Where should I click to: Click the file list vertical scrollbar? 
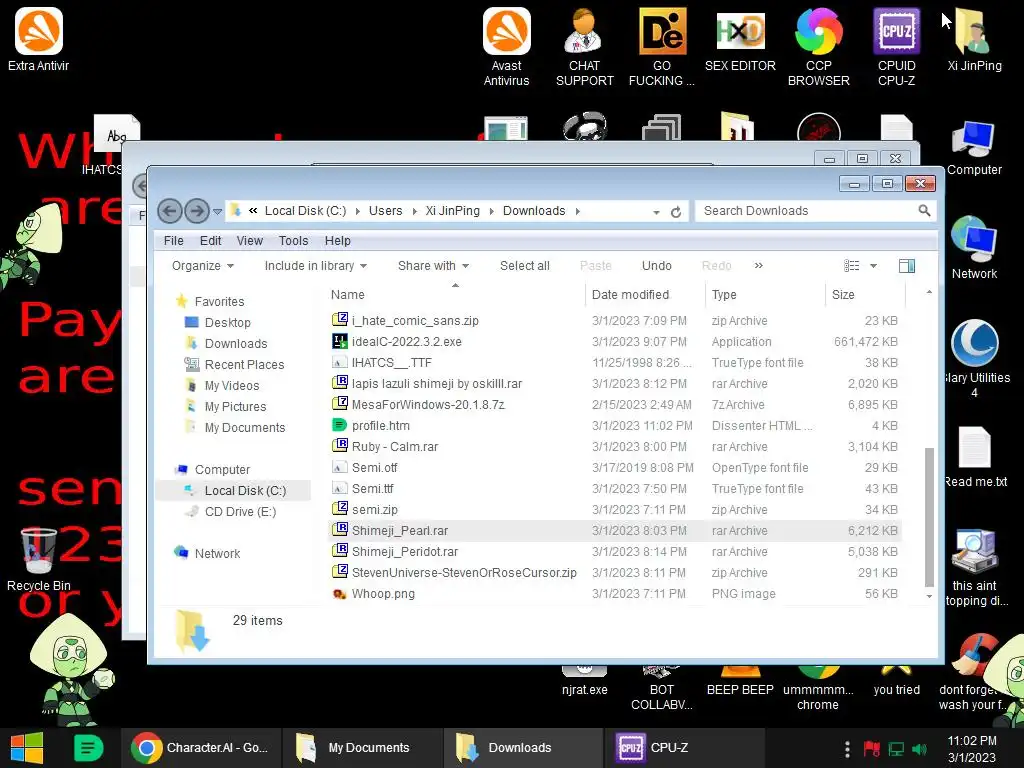point(929,517)
